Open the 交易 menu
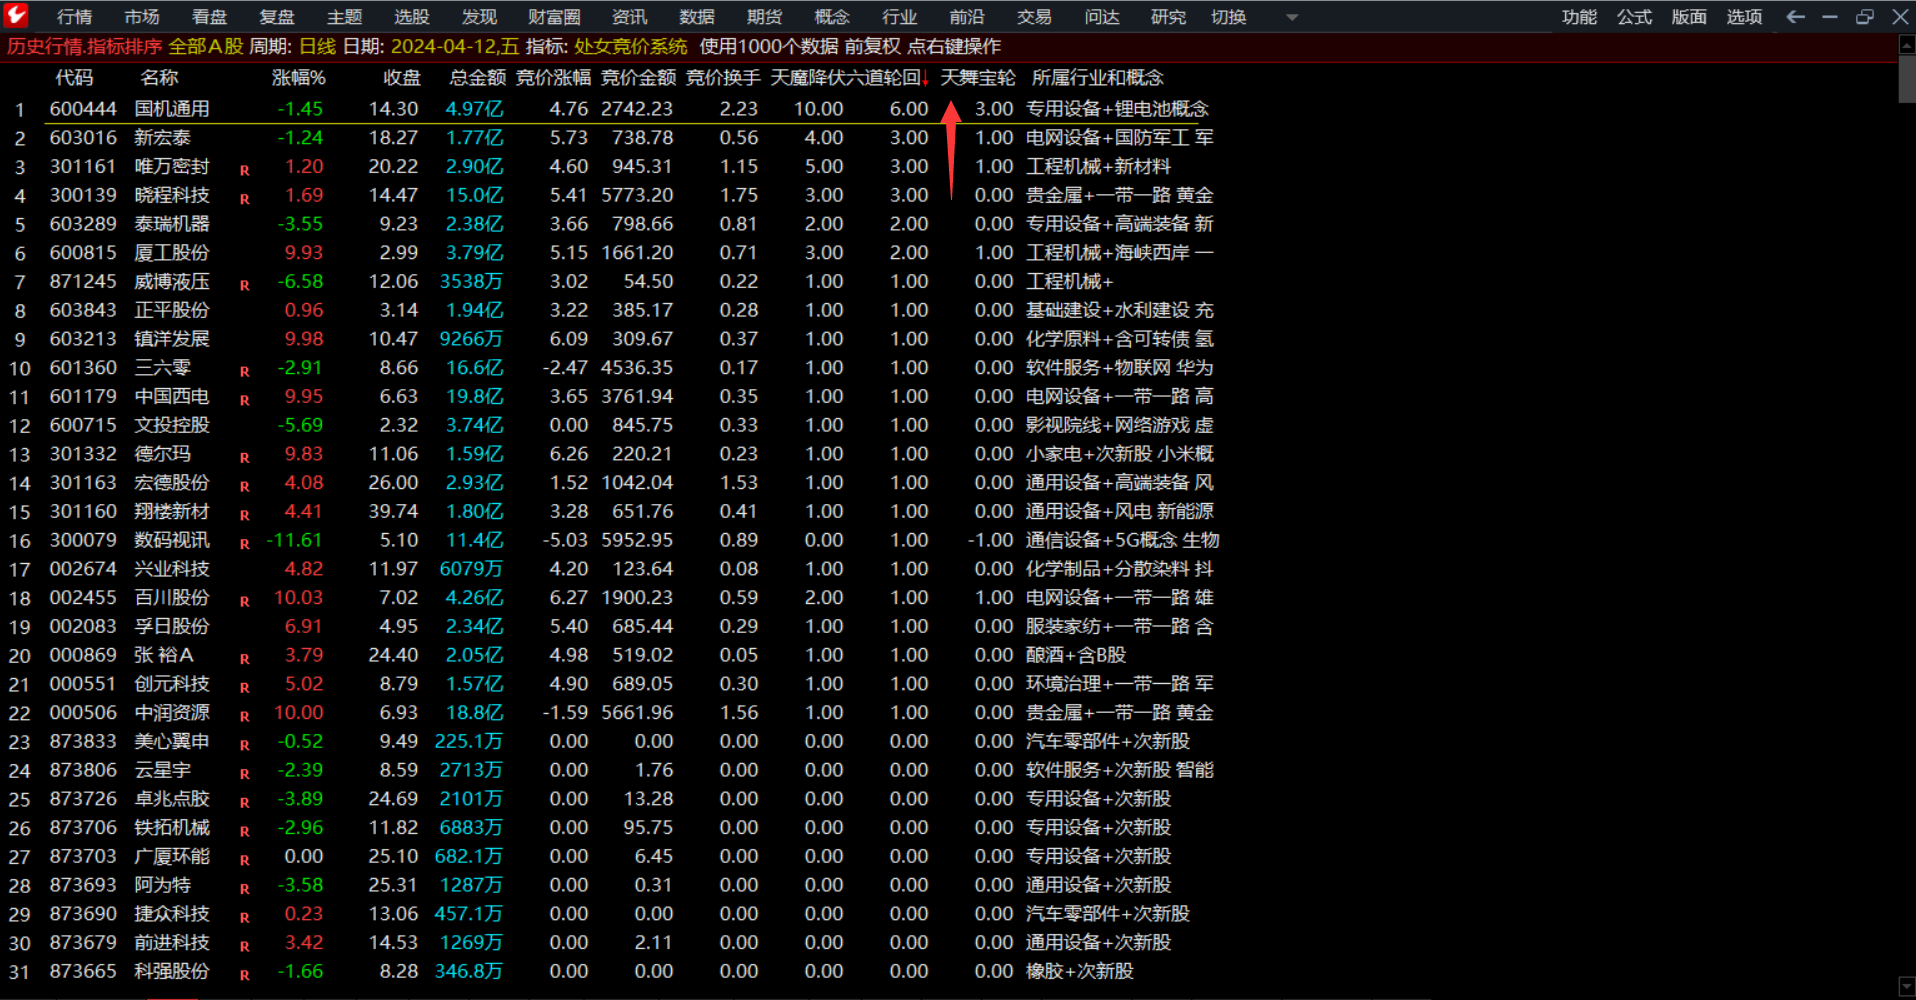The height and width of the screenshot is (1000, 1916). pyautogui.click(x=1035, y=17)
